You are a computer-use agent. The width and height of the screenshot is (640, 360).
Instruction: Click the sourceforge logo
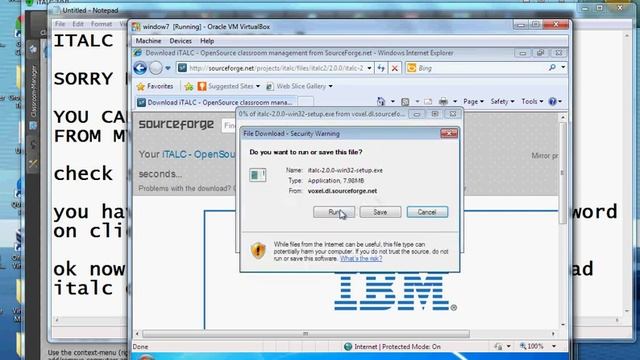[x=176, y=124]
